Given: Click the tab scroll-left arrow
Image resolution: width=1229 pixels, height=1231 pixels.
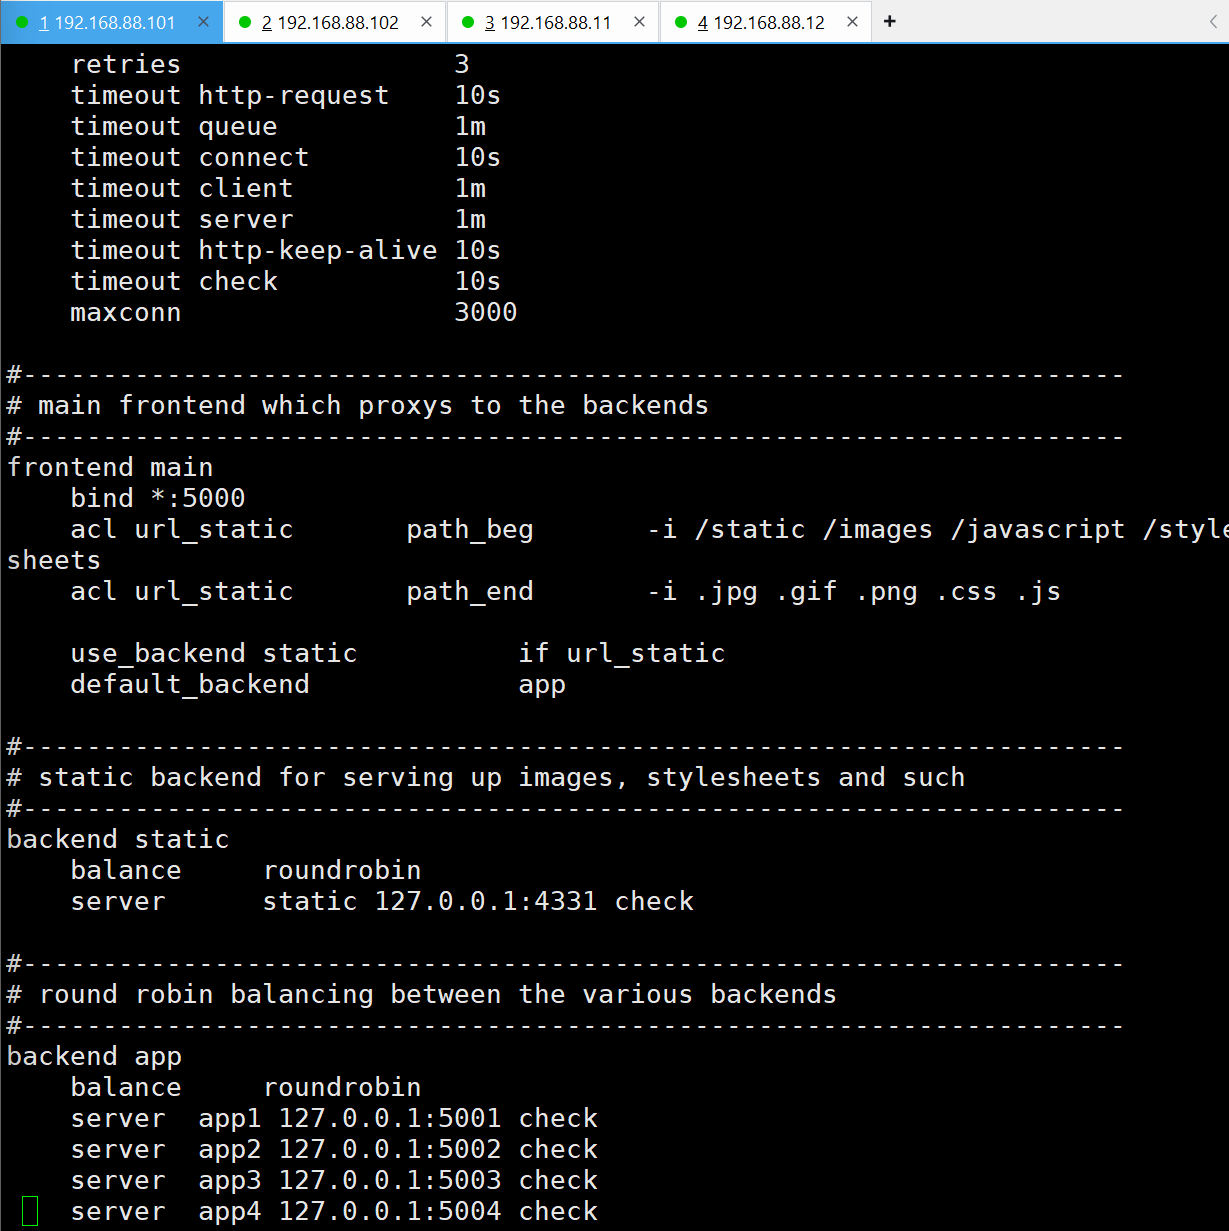Looking at the screenshot, I should 1213,21.
